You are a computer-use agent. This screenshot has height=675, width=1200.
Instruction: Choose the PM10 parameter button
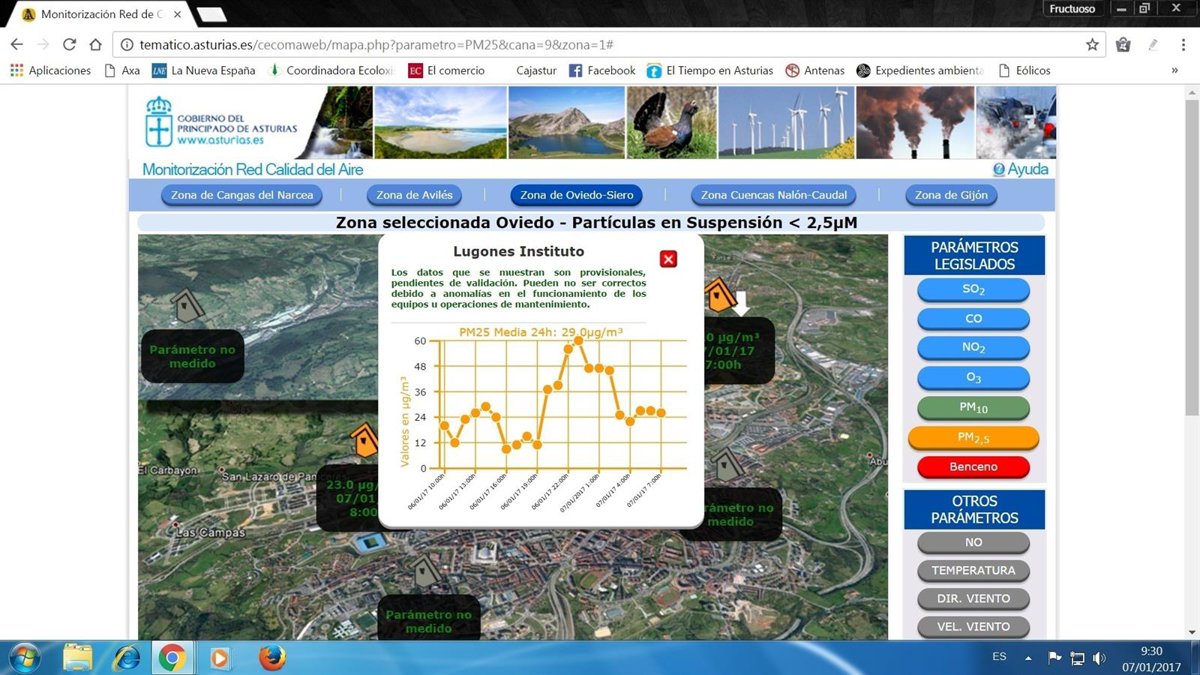973,408
